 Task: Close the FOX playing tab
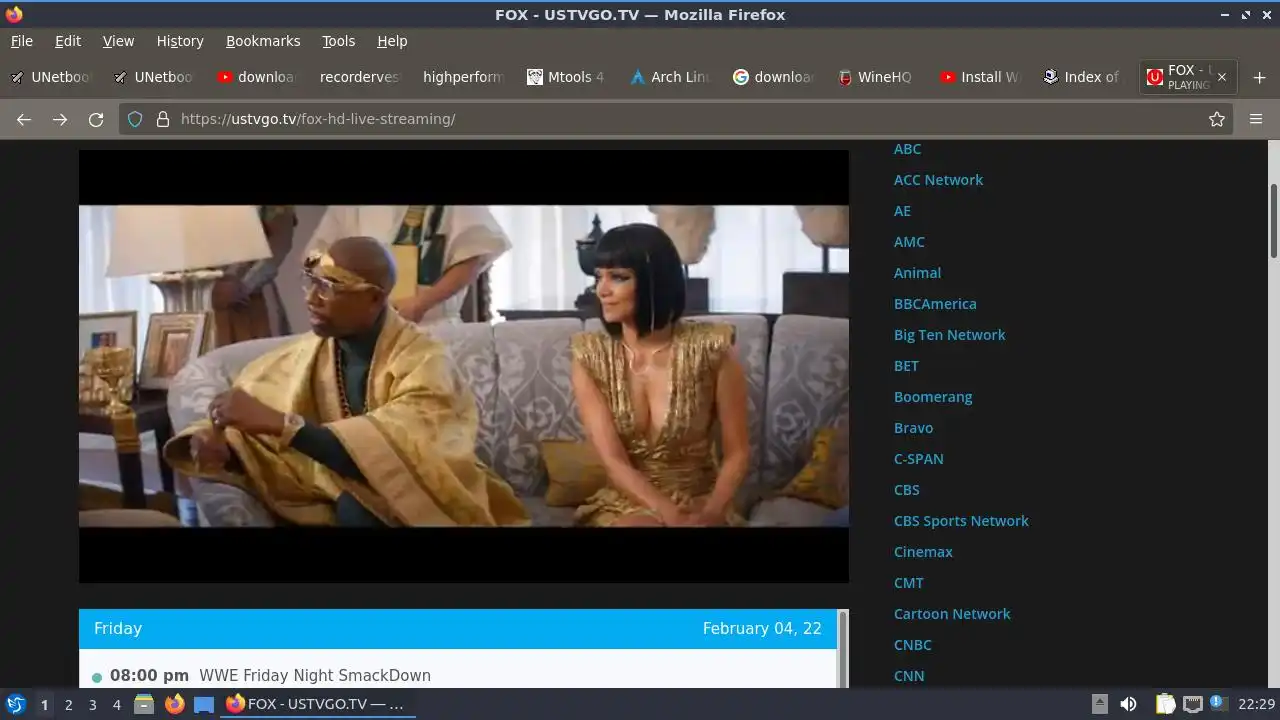pyautogui.click(x=1221, y=77)
